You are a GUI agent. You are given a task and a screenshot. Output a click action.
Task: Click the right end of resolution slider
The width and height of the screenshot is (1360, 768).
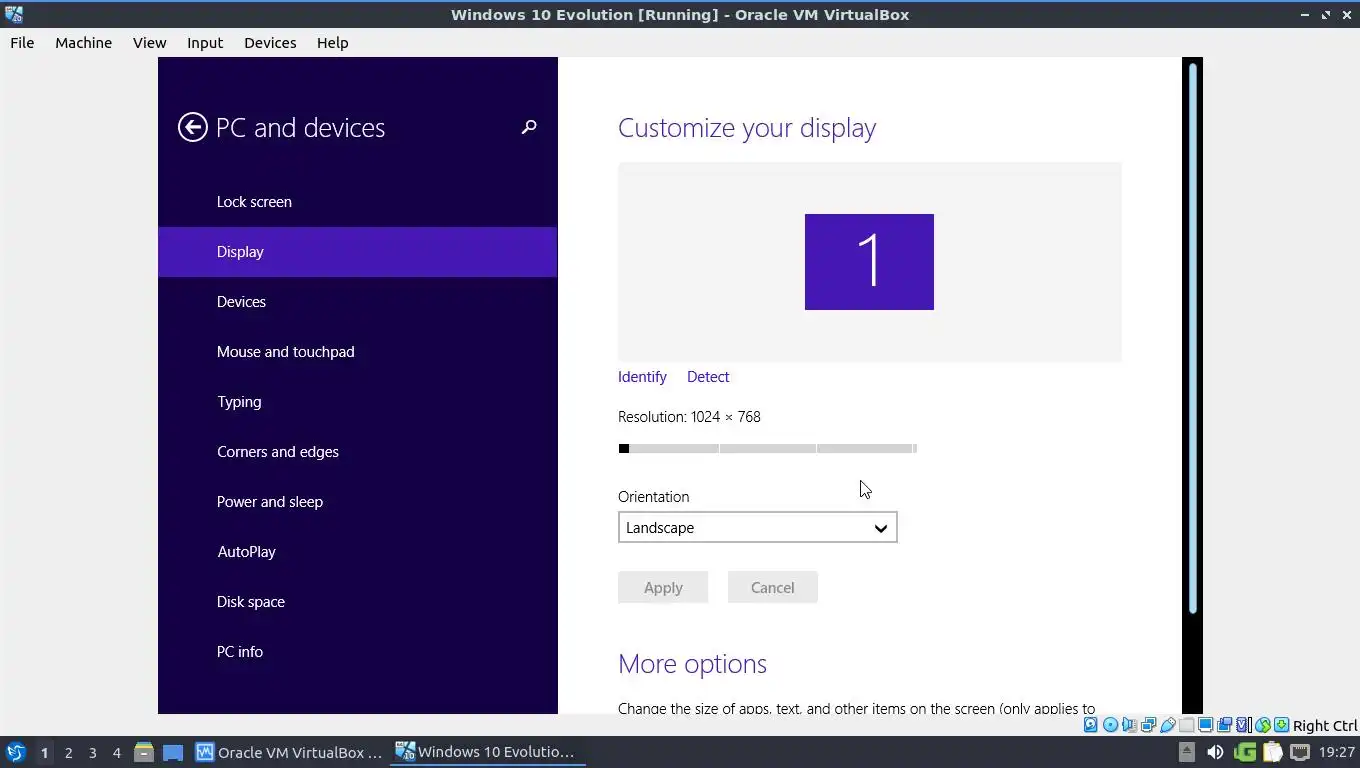(x=914, y=448)
